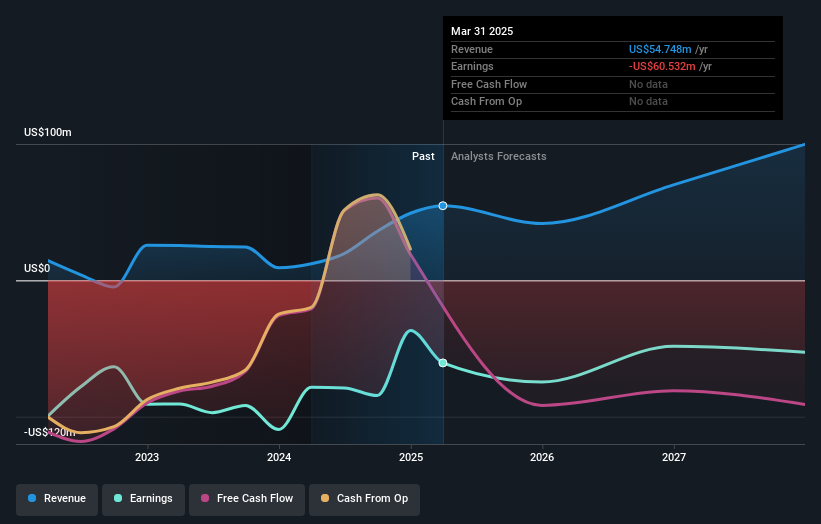The width and height of the screenshot is (821, 524).
Task: Click the Past label on chart
Action: pyautogui.click(x=423, y=157)
